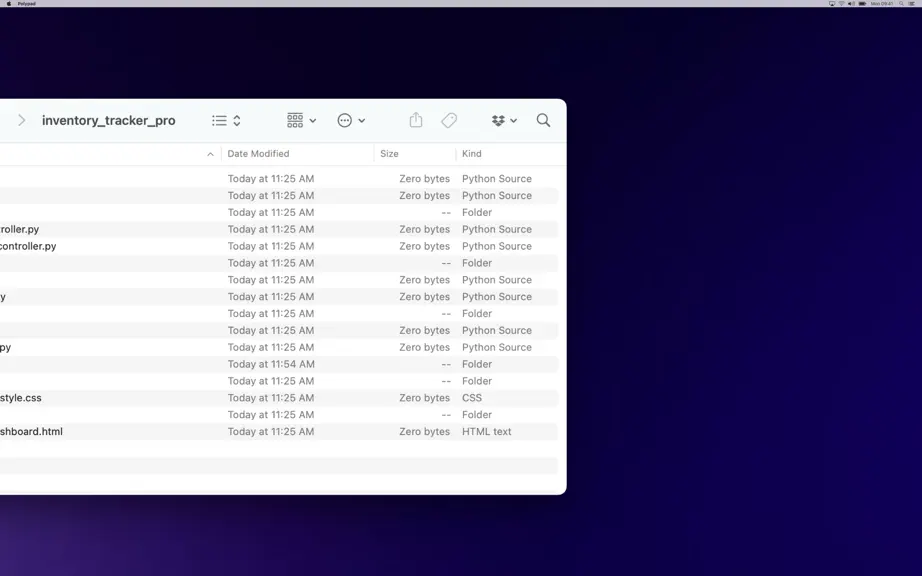Click the battery menu bar icon
Image resolution: width=922 pixels, height=576 pixels.
pos(862,4)
